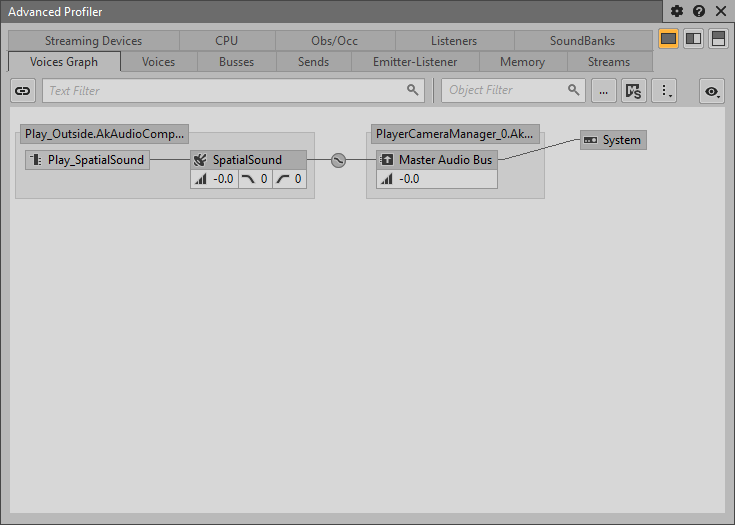This screenshot has height=525, width=735.
Task: Open the SoundBanks tab
Action: coord(582,41)
